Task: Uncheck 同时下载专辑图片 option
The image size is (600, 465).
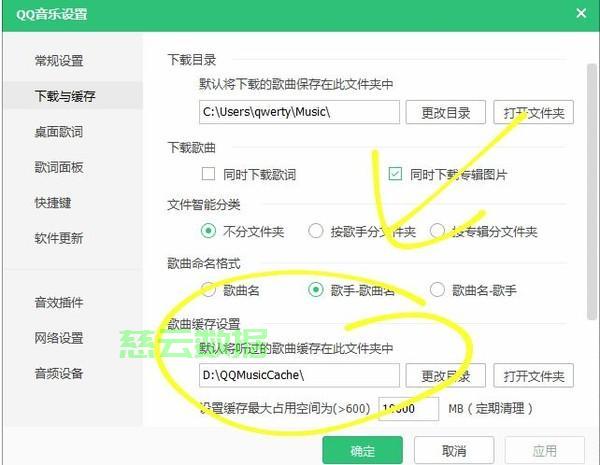Action: click(395, 174)
